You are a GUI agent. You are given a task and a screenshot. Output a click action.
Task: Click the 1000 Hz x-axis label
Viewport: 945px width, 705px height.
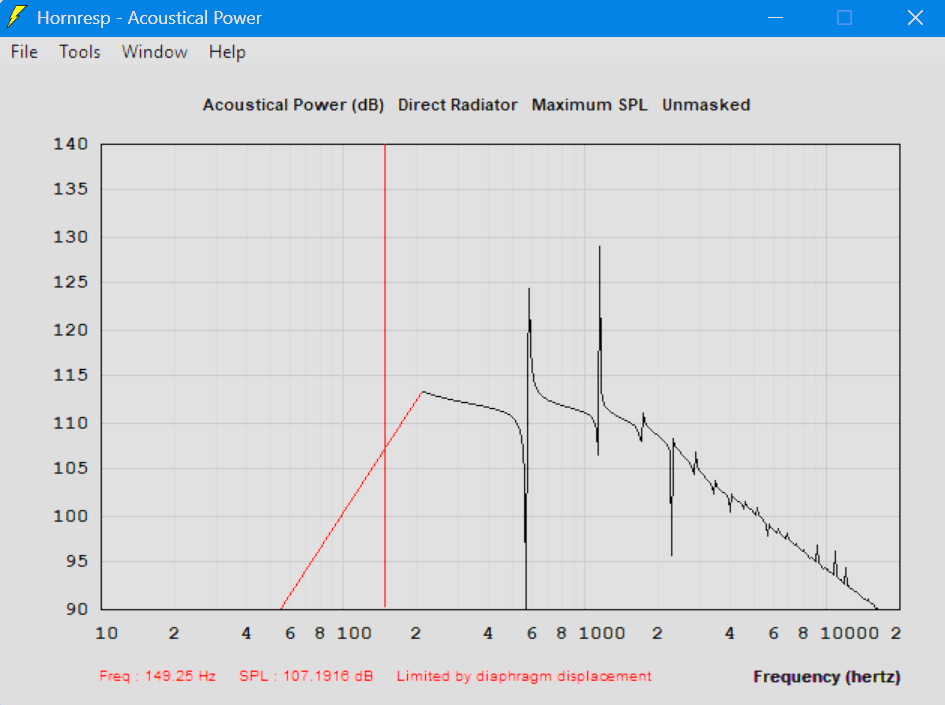602,633
